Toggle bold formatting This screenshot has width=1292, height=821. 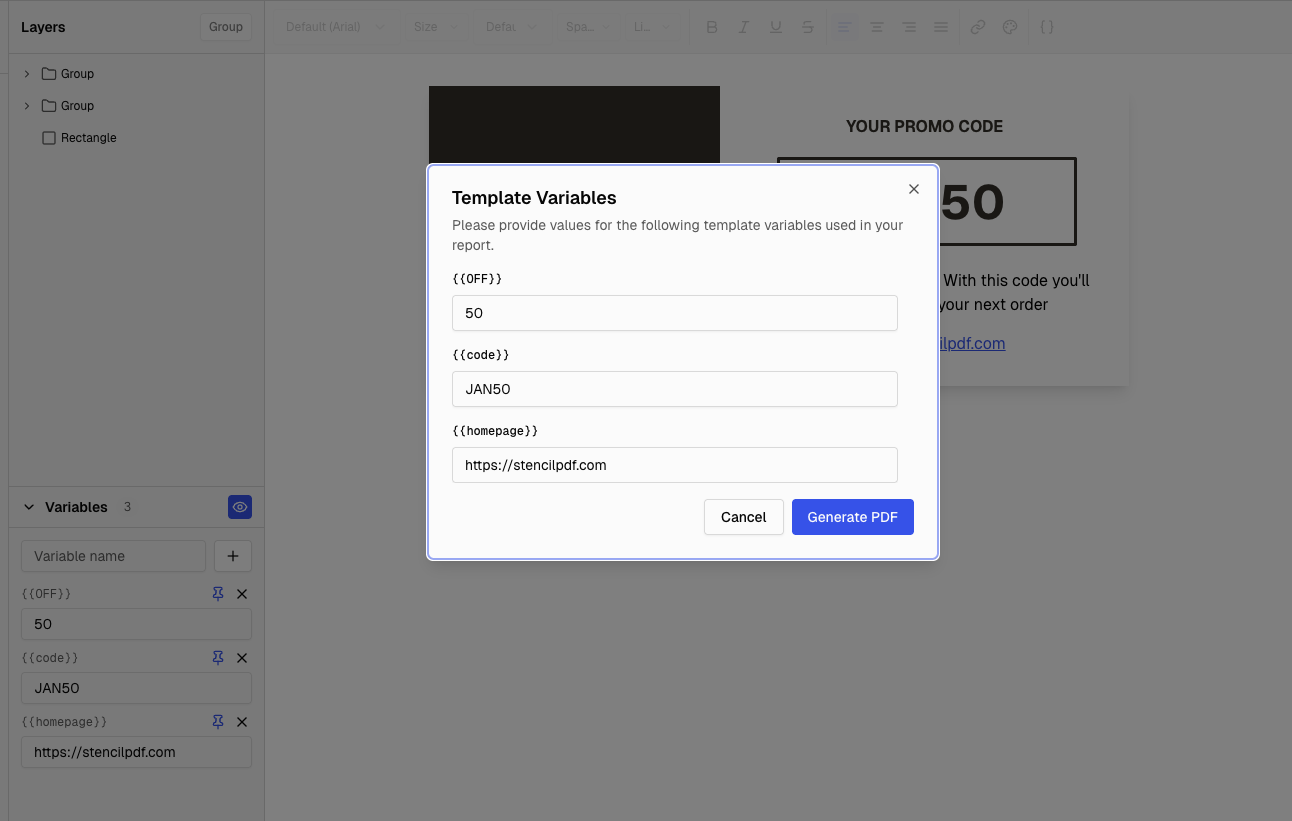pos(712,27)
